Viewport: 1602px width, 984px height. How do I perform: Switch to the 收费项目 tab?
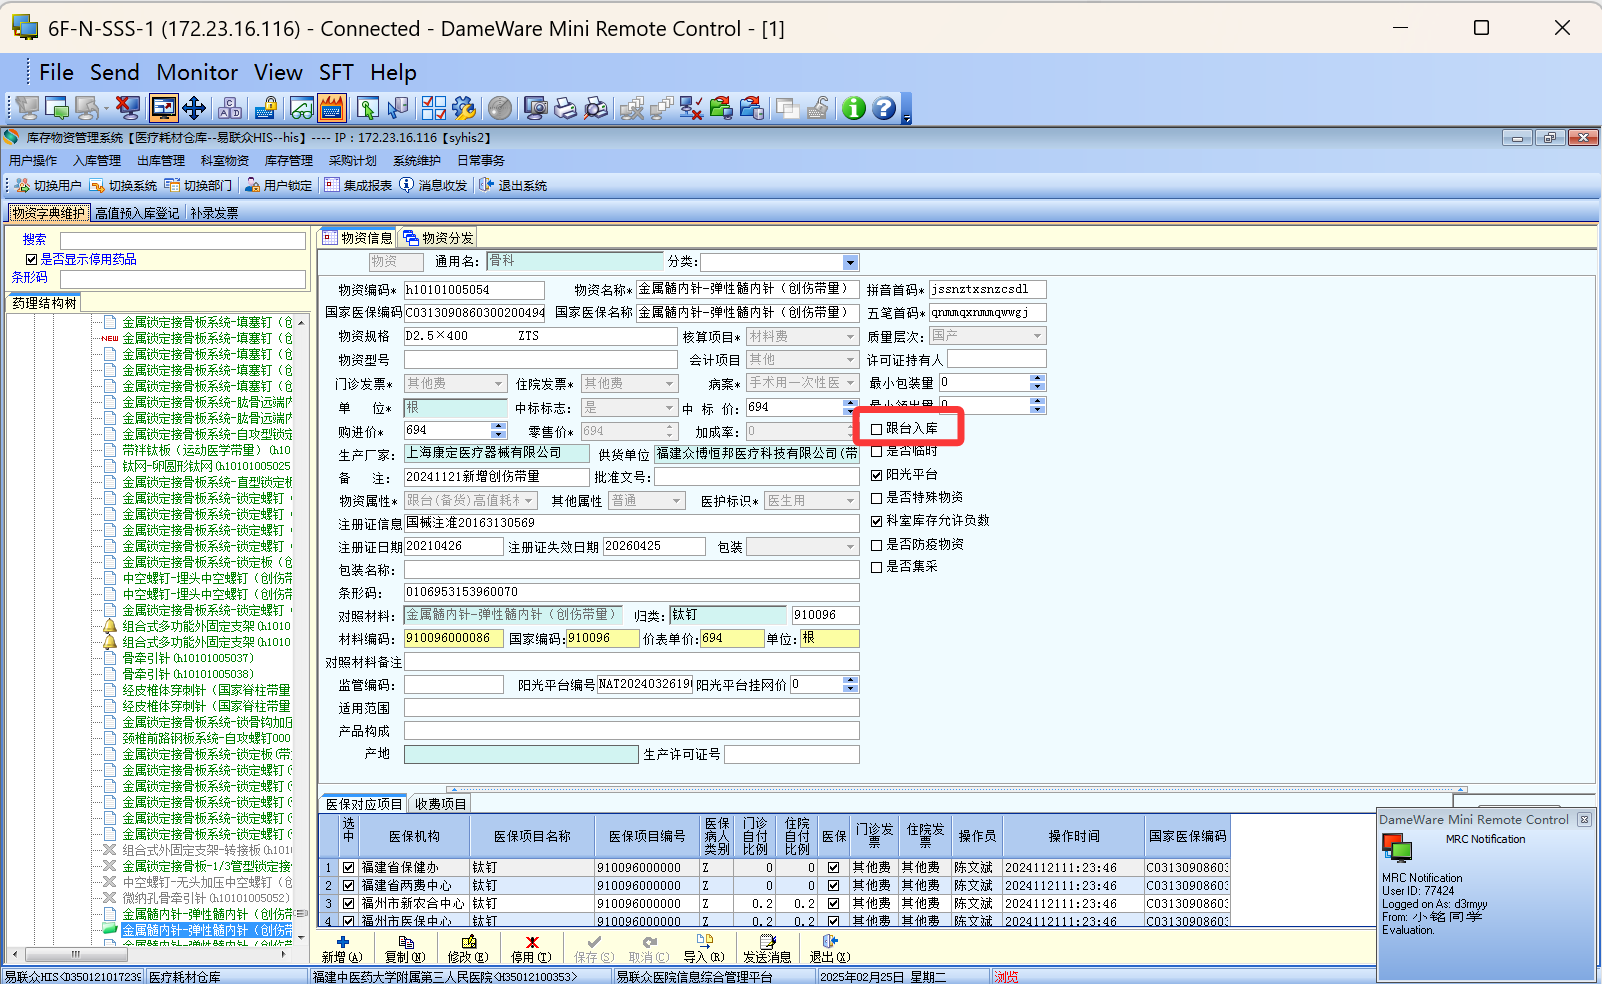click(x=440, y=804)
